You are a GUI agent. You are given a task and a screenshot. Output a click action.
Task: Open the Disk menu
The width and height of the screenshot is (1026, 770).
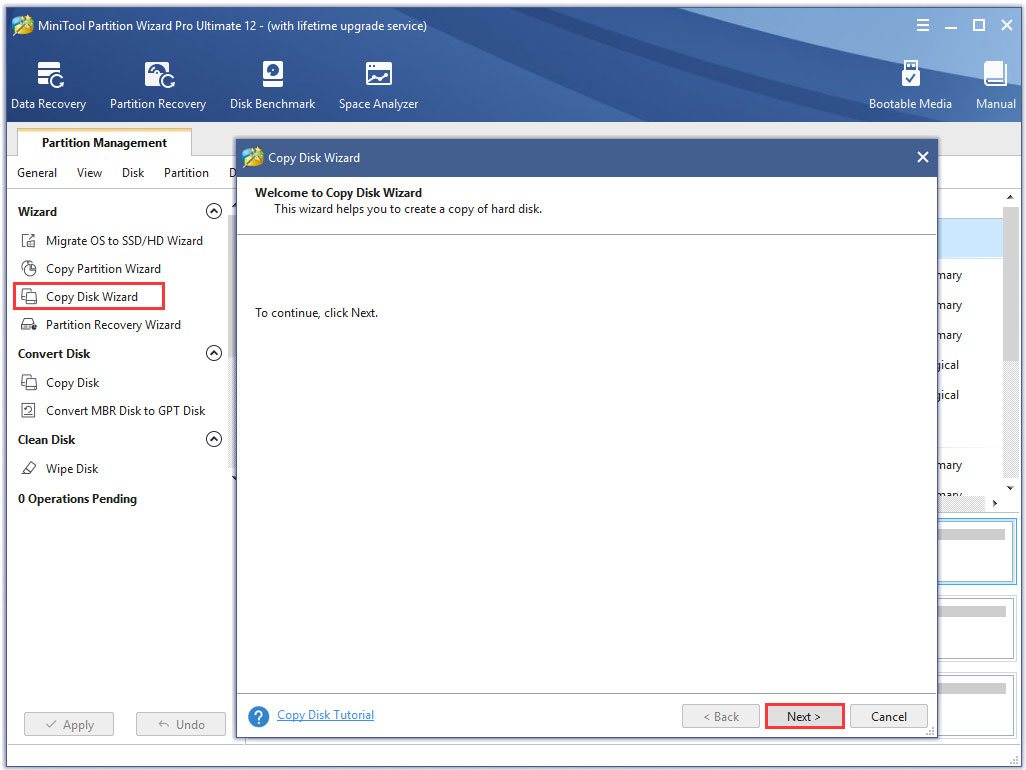133,173
